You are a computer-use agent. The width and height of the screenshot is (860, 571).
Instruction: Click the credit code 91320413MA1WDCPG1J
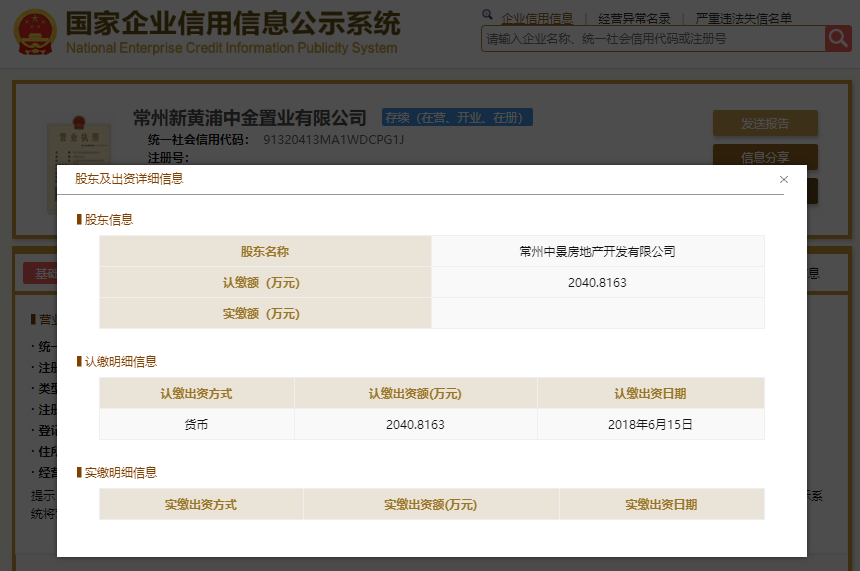(333, 139)
